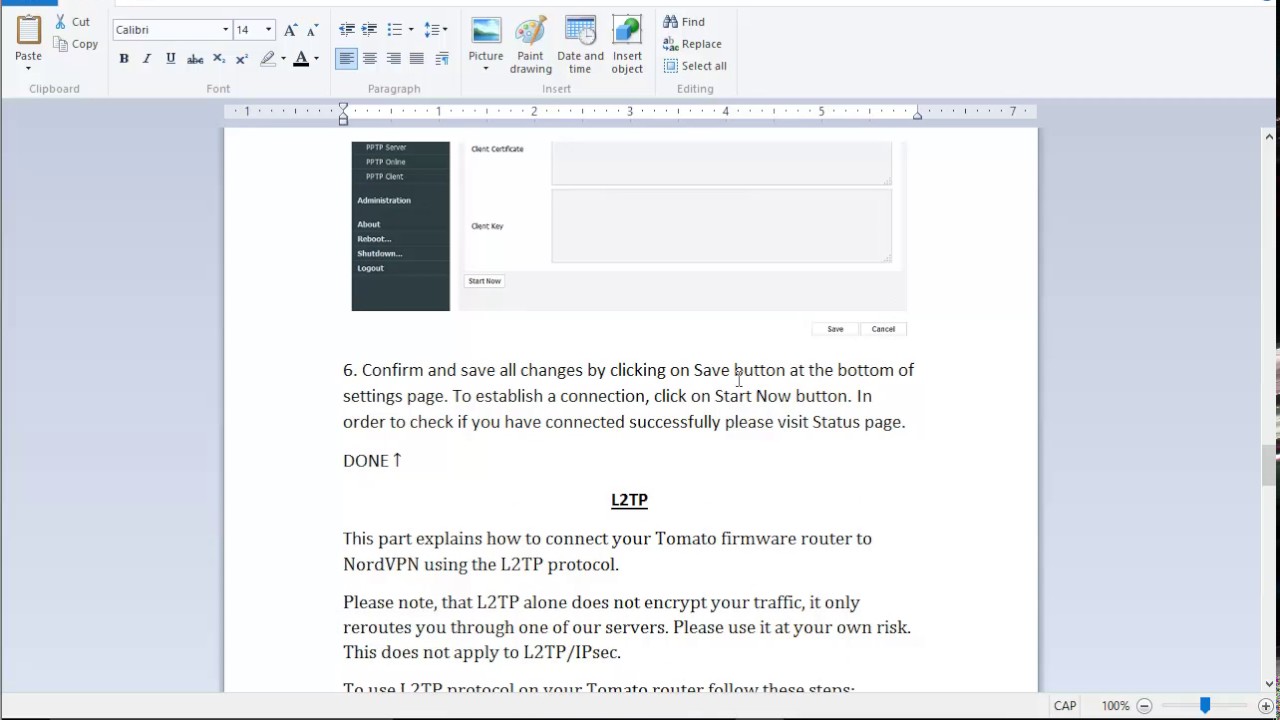Click the zoom in plus button
Image resolution: width=1280 pixels, height=720 pixels.
[x=1266, y=706]
